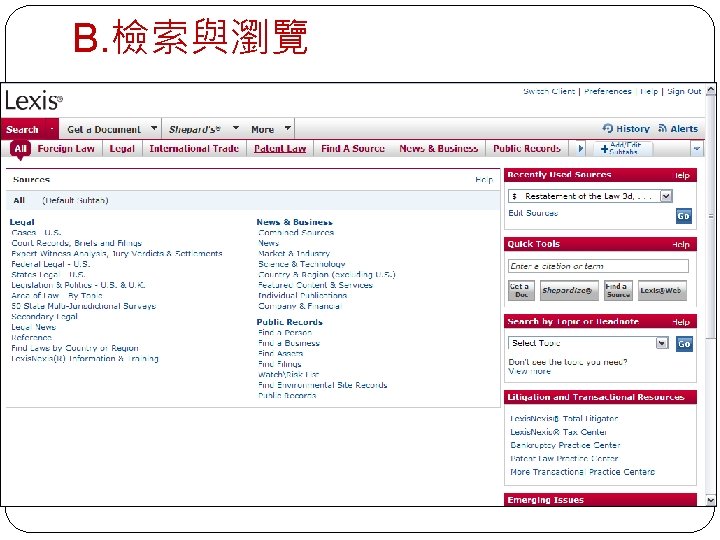Screen dimensions: 720x540
Task: Switch to Public Records subtab
Action: [527, 149]
